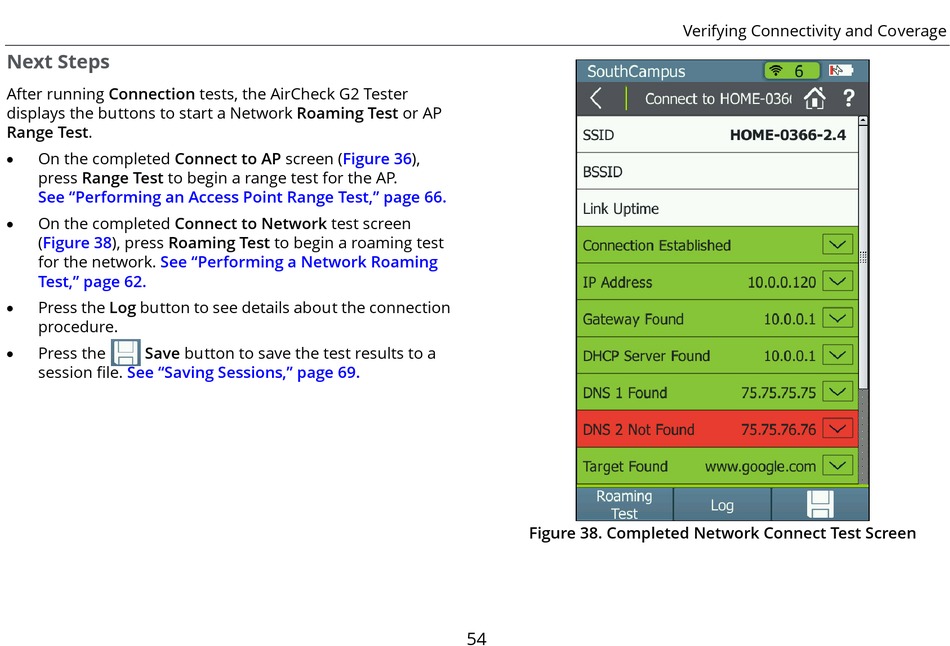Open the Access Point Range Test page 66 link
This screenshot has height=646, width=950.
[242, 198]
